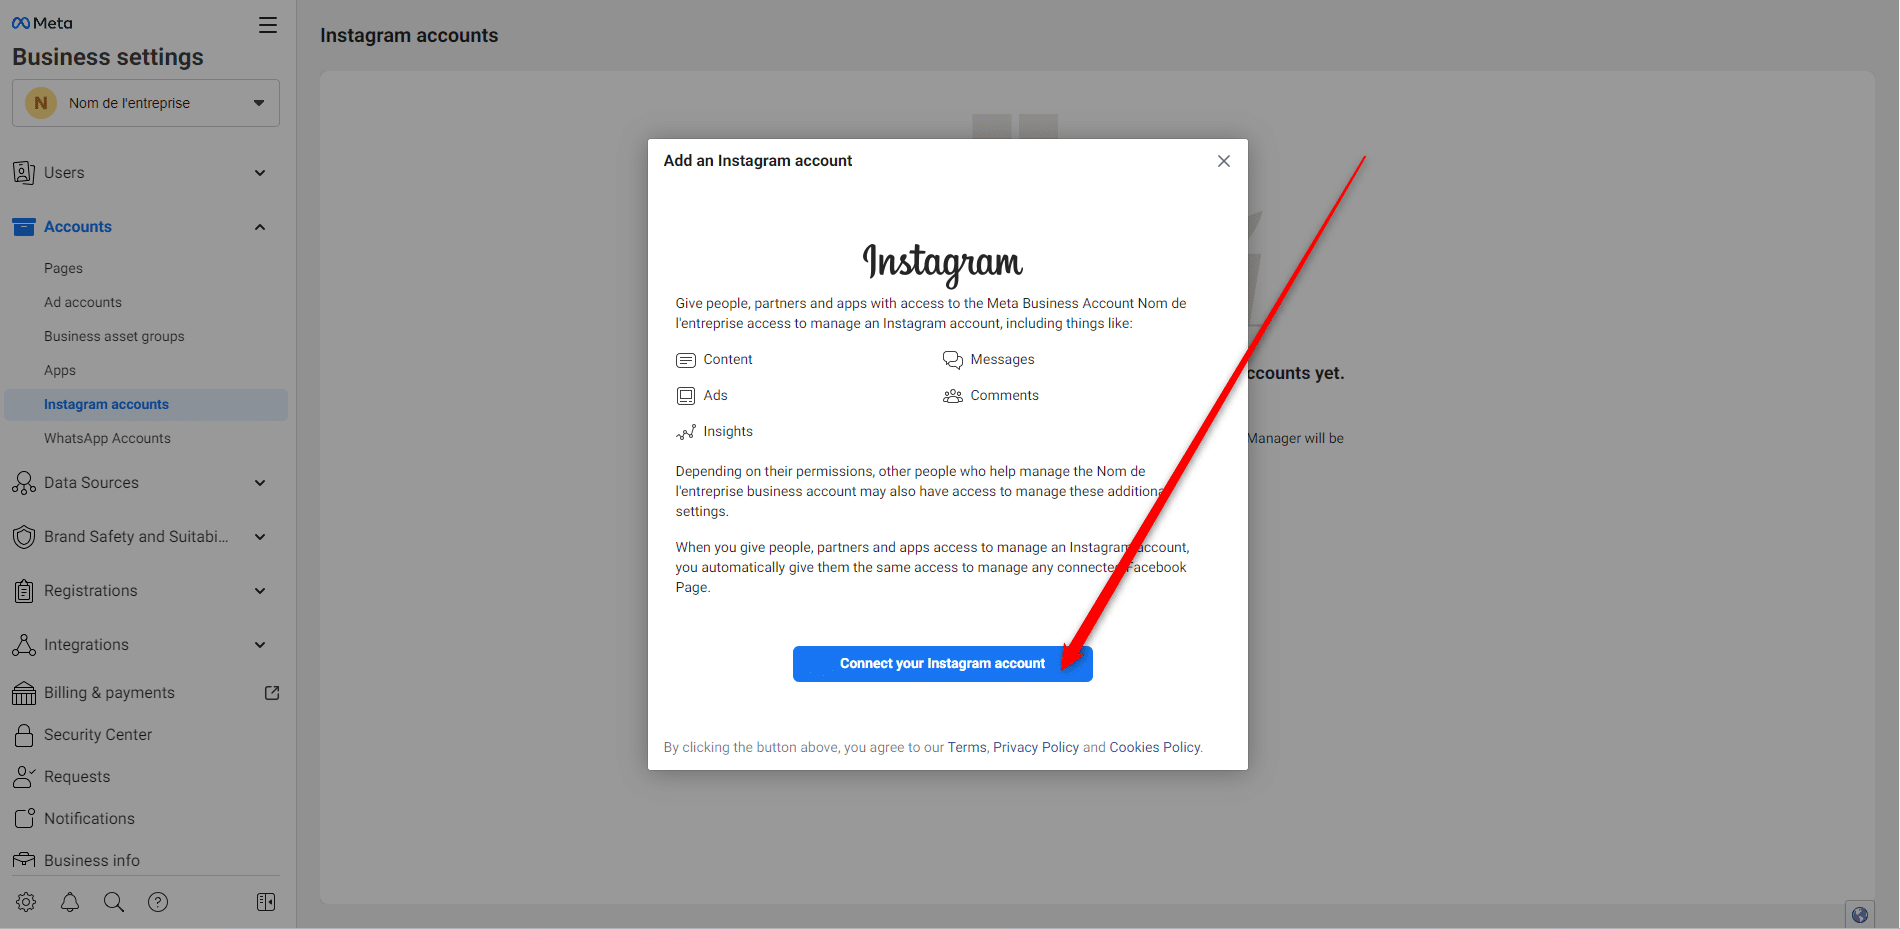Viewport: 1900px width, 929px height.
Task: Click the Notifications sidebar icon
Action: pyautogui.click(x=24, y=819)
